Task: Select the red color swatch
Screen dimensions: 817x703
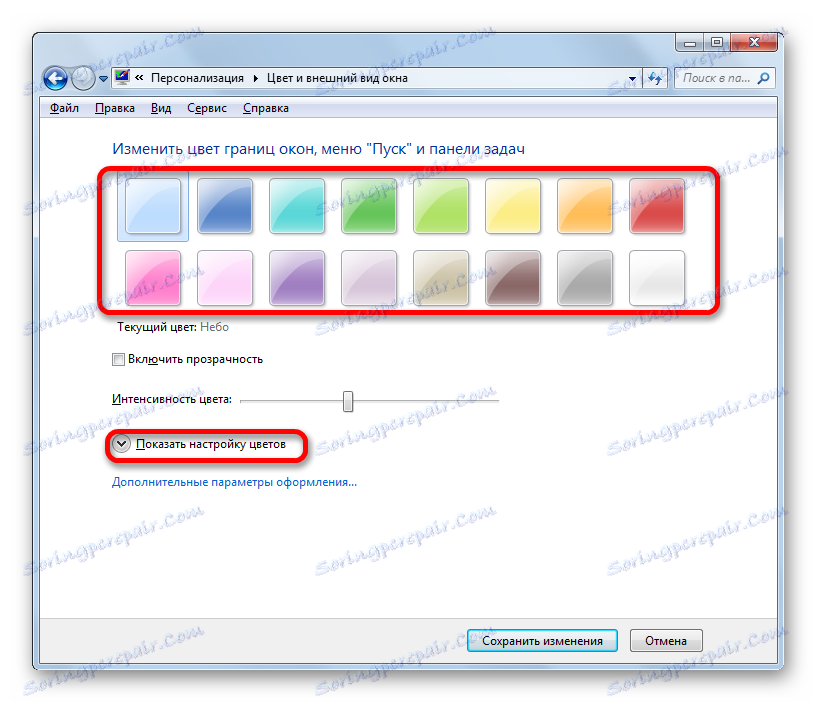Action: click(x=657, y=205)
